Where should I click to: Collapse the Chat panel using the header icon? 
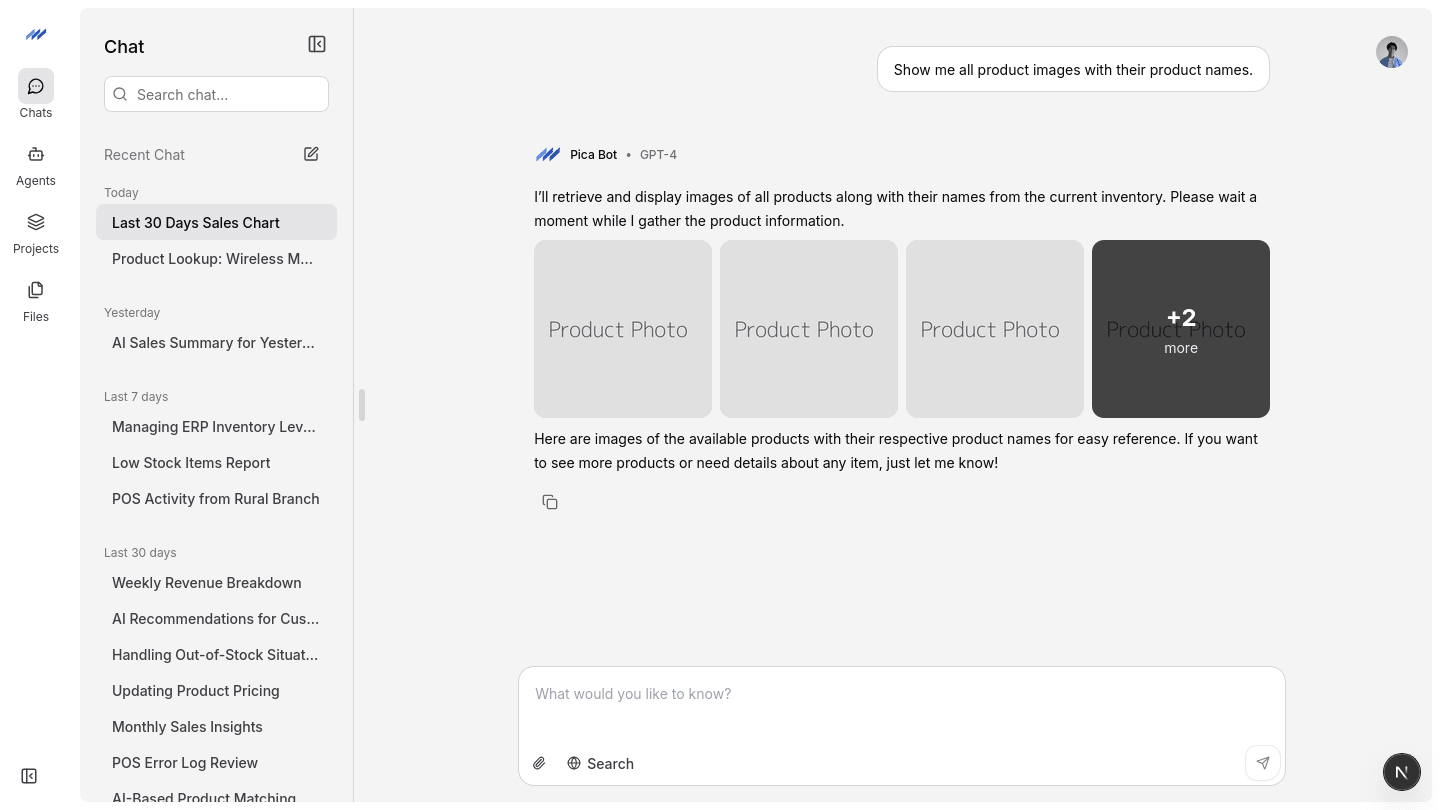click(317, 44)
